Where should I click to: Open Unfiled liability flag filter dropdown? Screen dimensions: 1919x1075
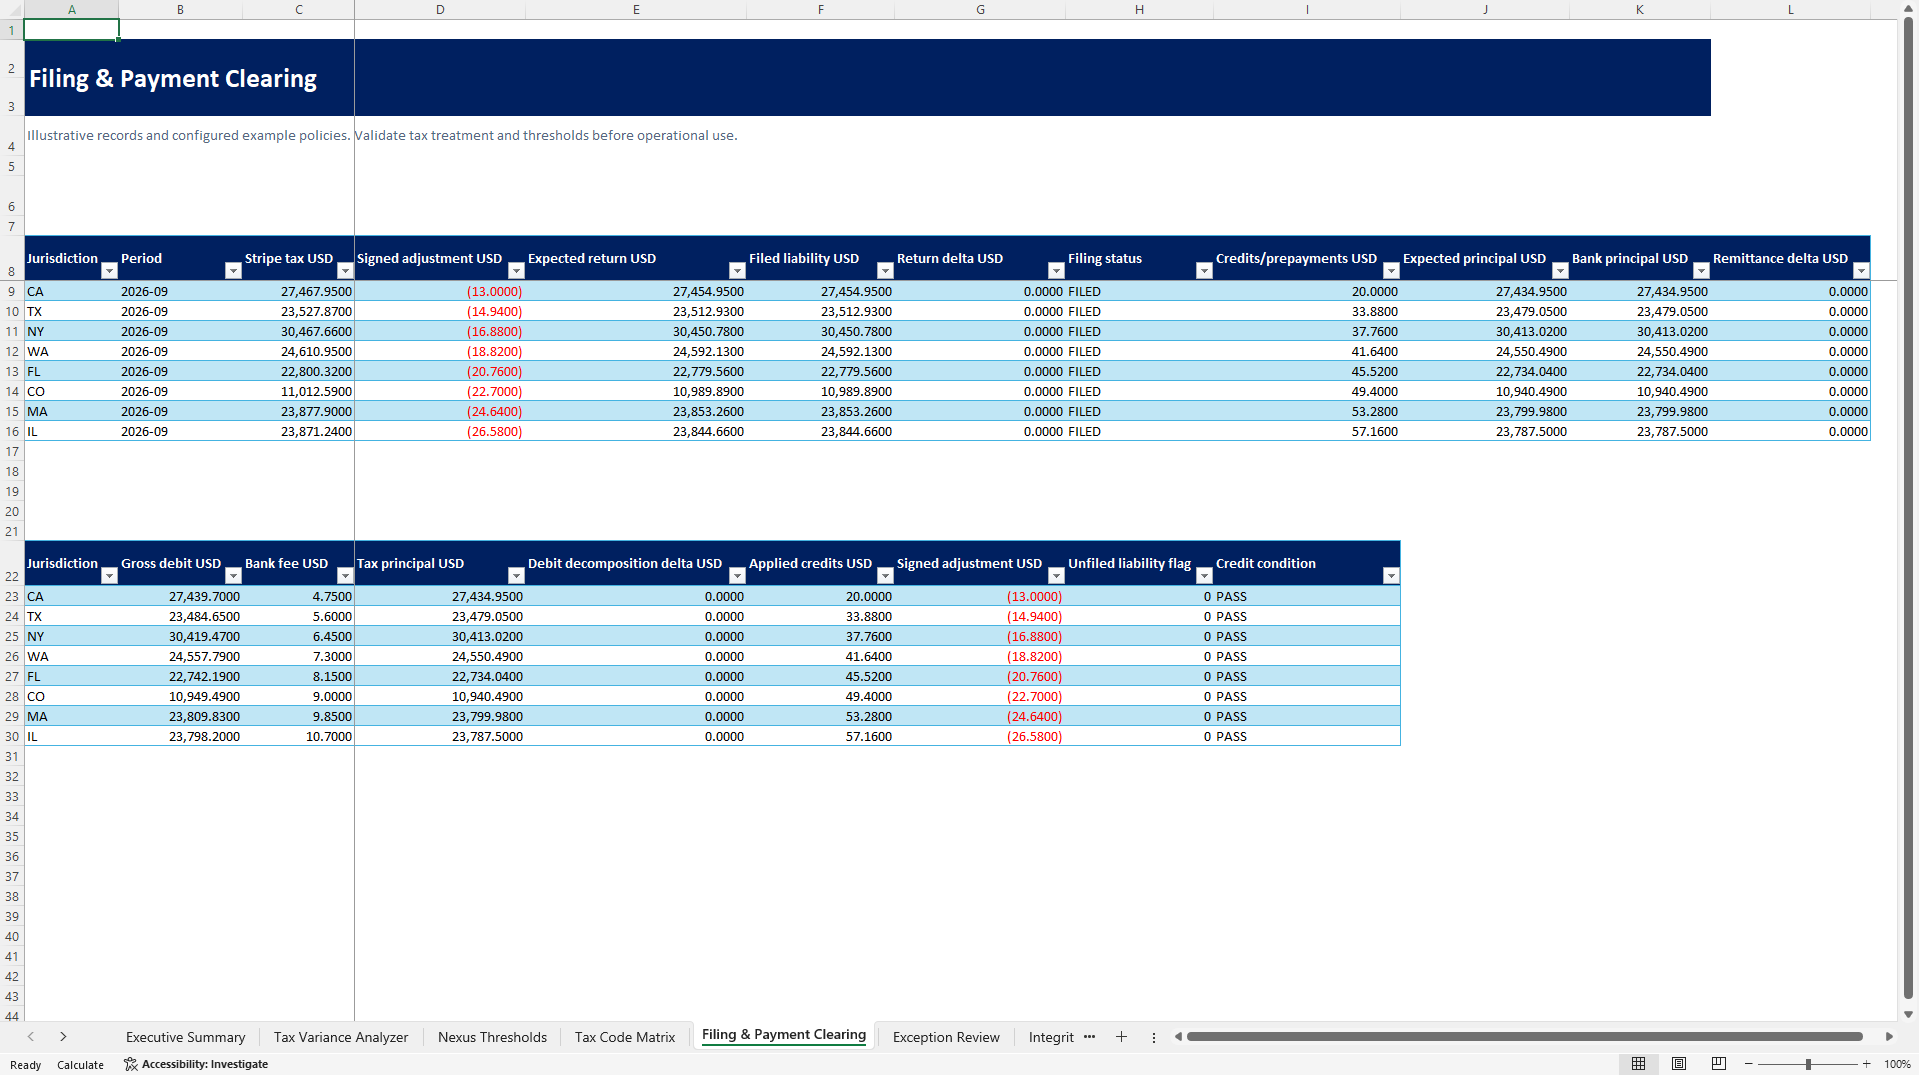[1204, 576]
